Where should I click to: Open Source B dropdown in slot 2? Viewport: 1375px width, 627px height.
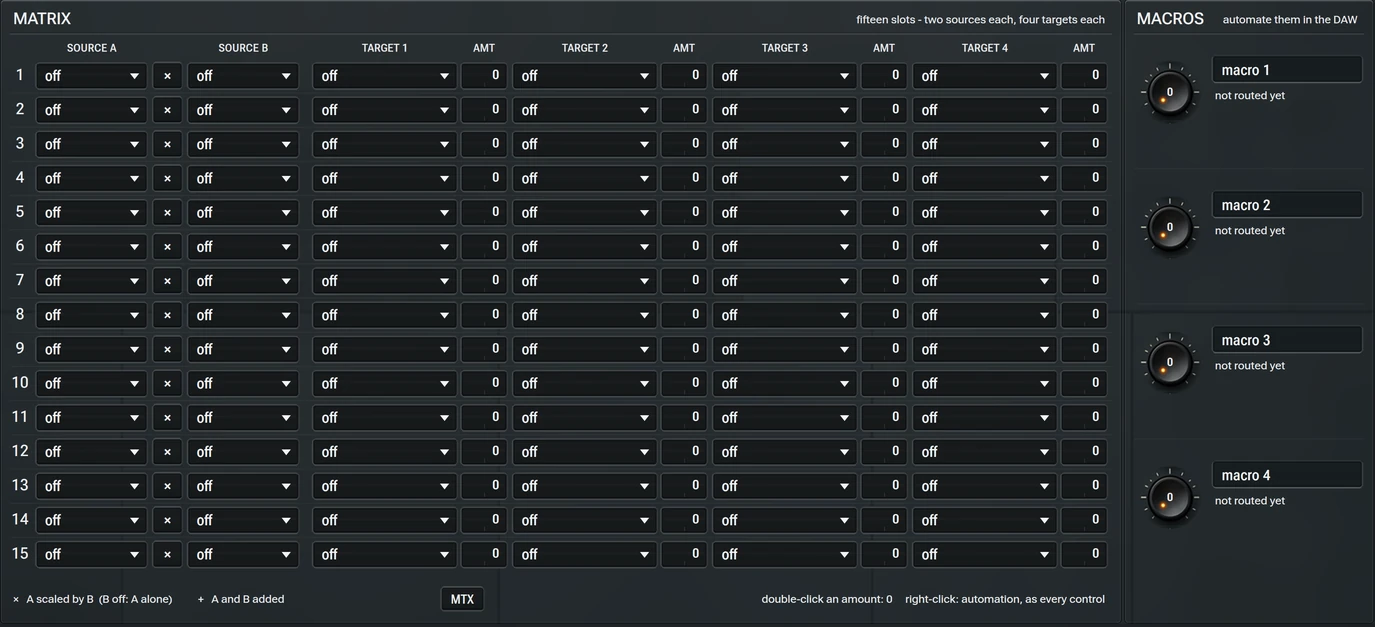tap(243, 110)
